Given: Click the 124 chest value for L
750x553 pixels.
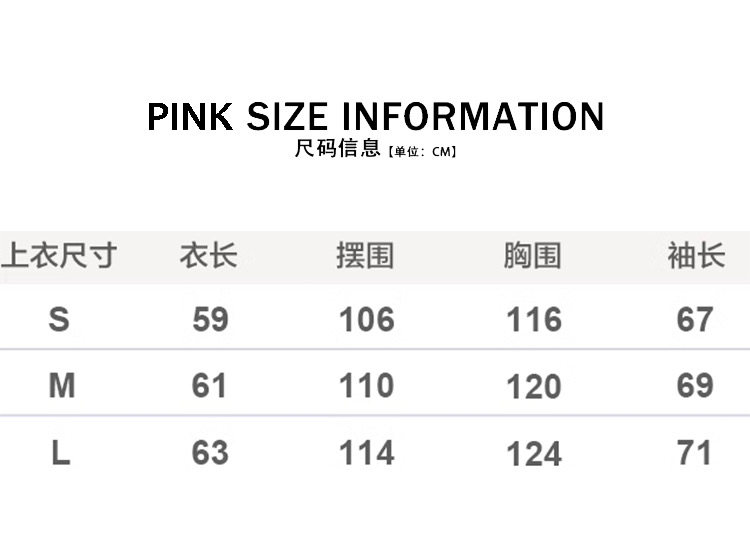Looking at the screenshot, I should [x=533, y=454].
